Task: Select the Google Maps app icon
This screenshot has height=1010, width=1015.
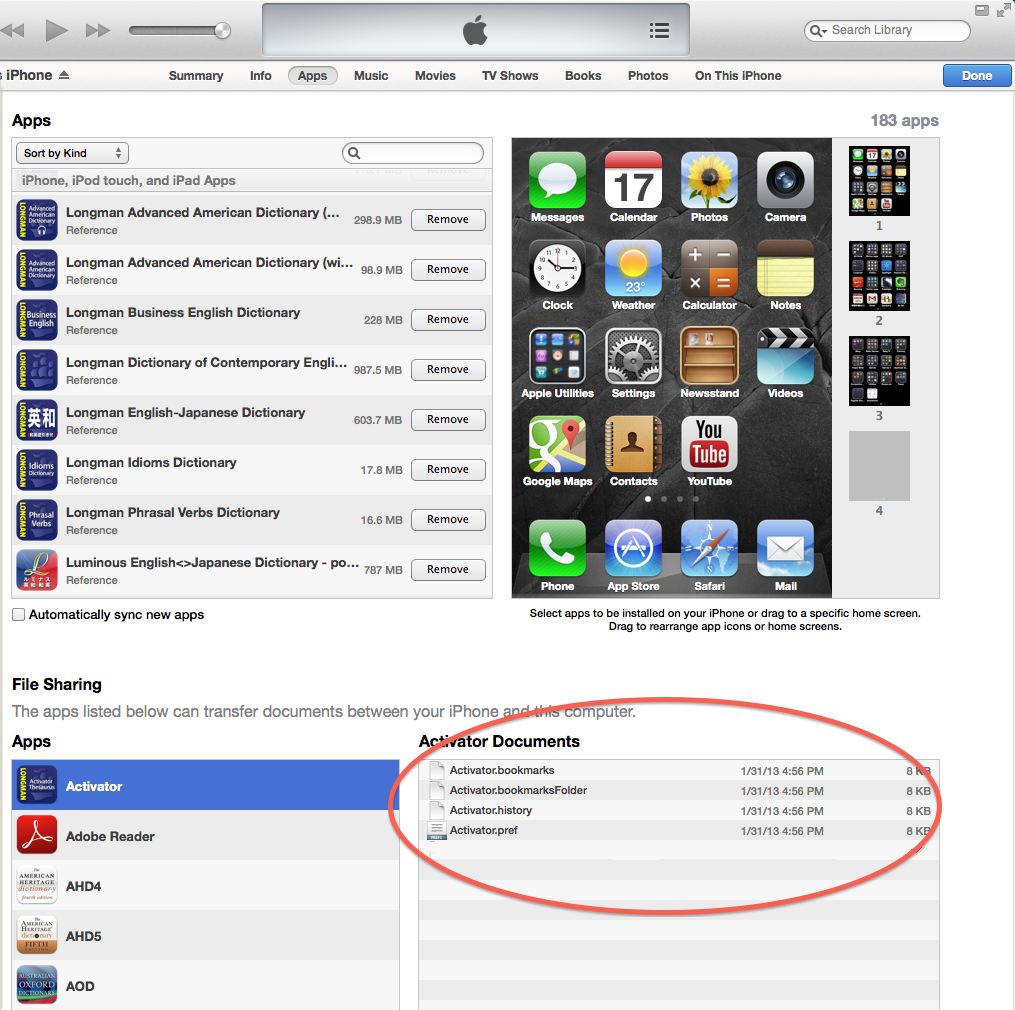Action: point(557,444)
